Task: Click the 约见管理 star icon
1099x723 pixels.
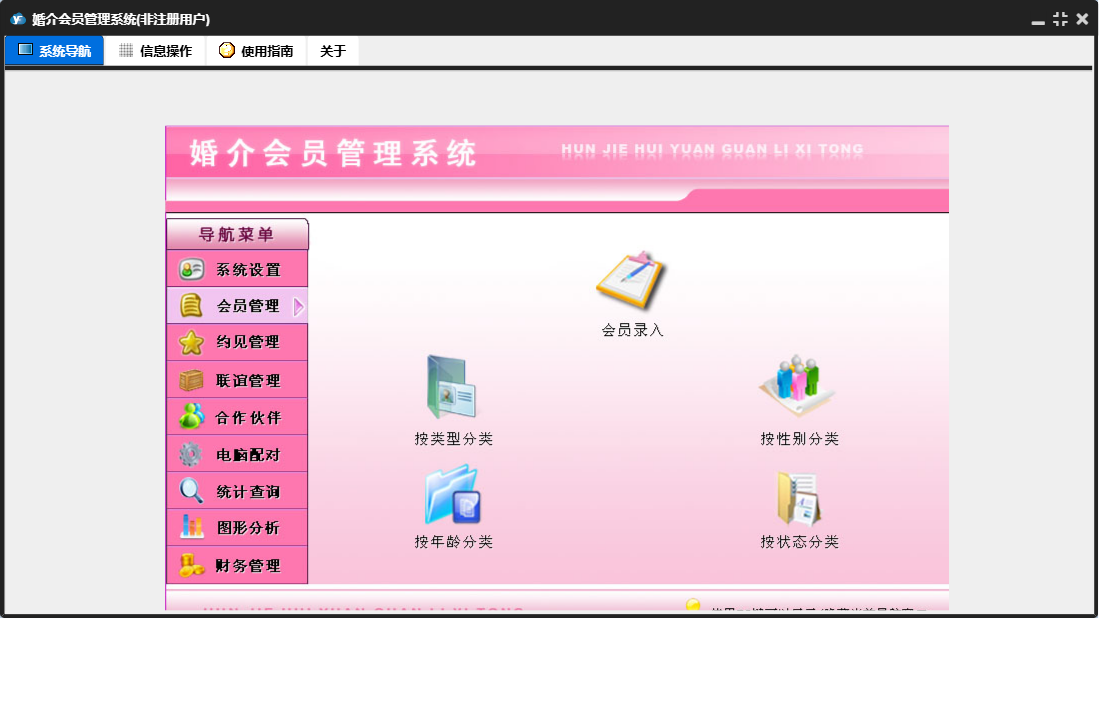Action: click(191, 343)
